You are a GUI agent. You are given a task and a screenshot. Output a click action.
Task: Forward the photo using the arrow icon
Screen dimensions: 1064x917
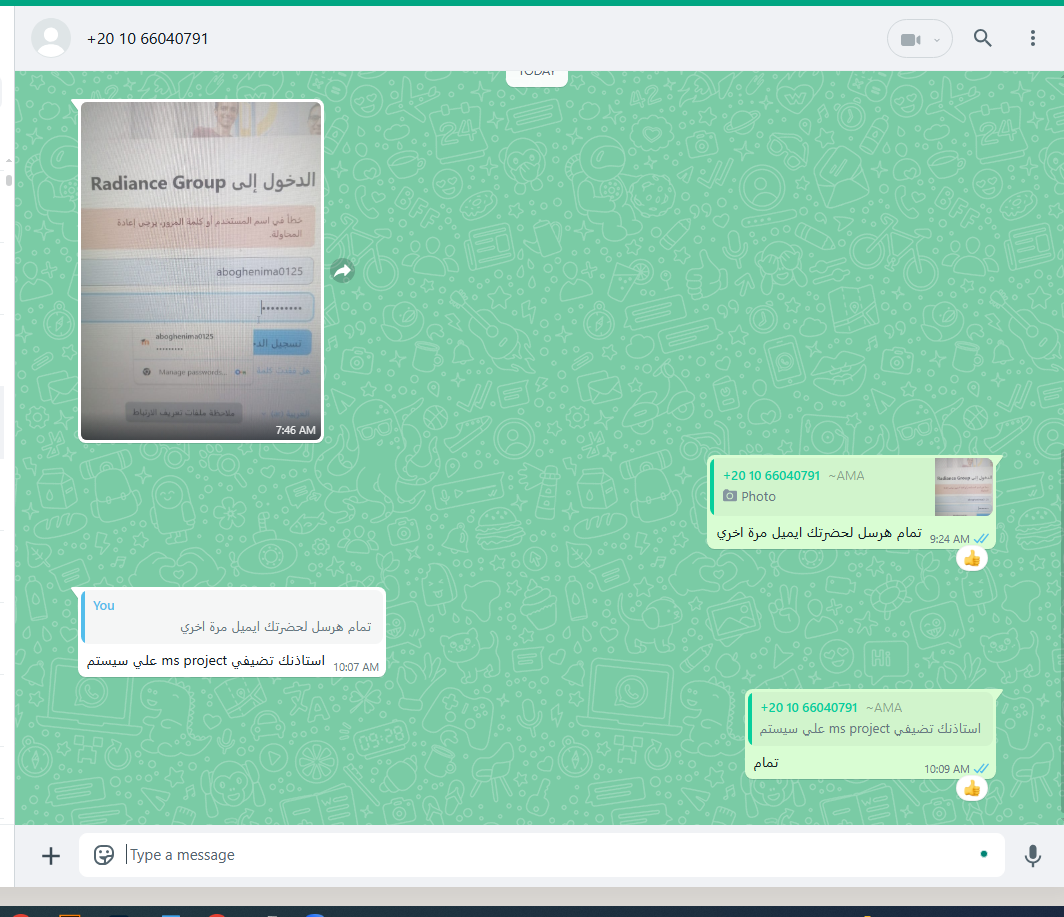click(343, 271)
